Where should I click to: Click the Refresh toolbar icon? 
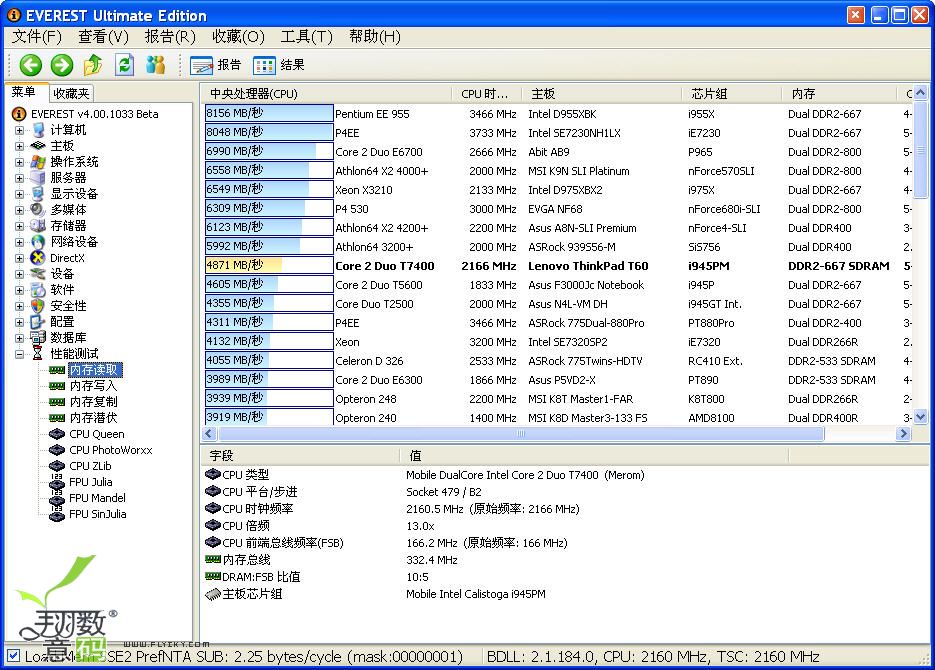pyautogui.click(x=124, y=64)
